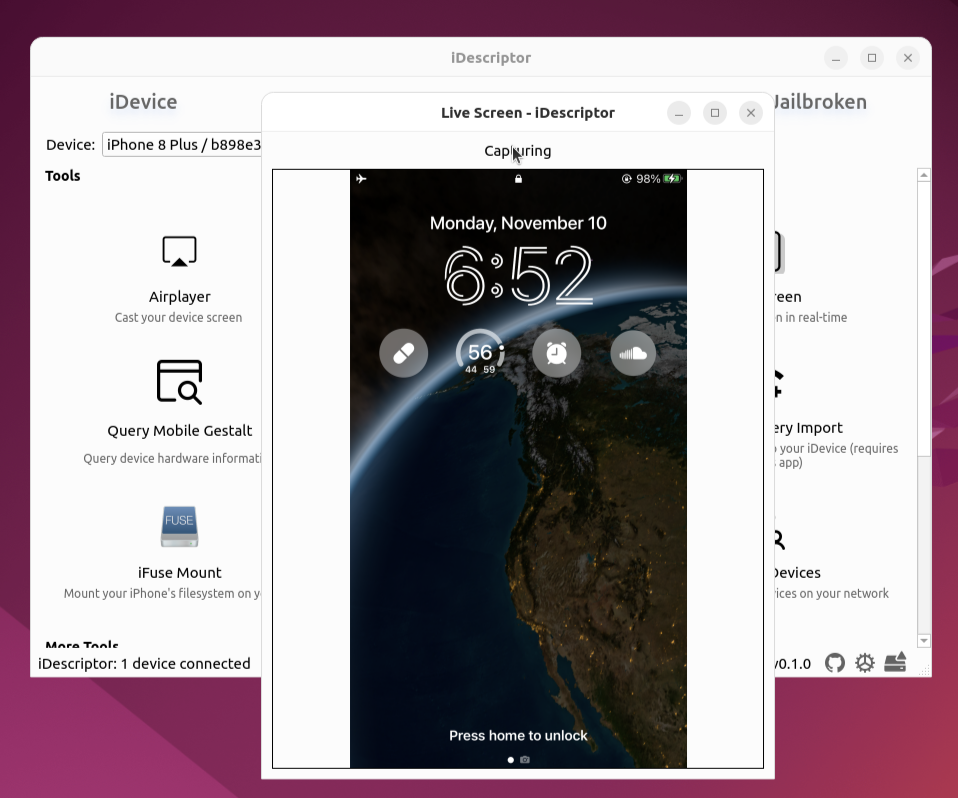This screenshot has width=958, height=798.
Task: Open the iDescriptor GitHub page icon
Action: (834, 662)
